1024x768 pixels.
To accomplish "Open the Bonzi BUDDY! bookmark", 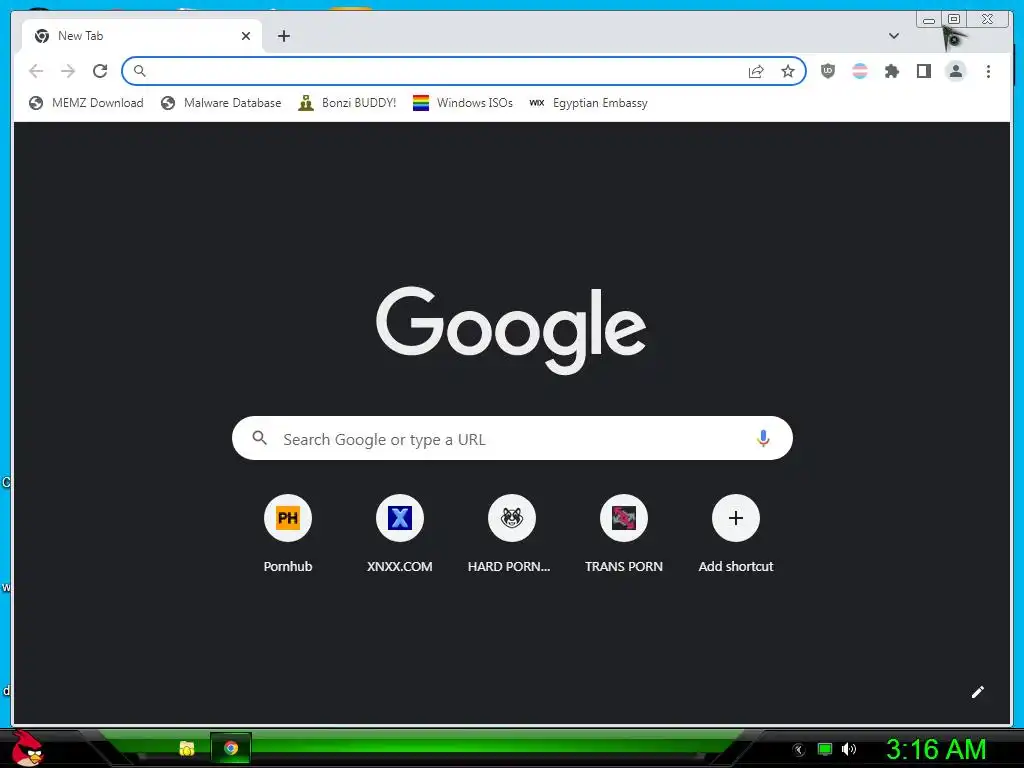I will pos(347,103).
